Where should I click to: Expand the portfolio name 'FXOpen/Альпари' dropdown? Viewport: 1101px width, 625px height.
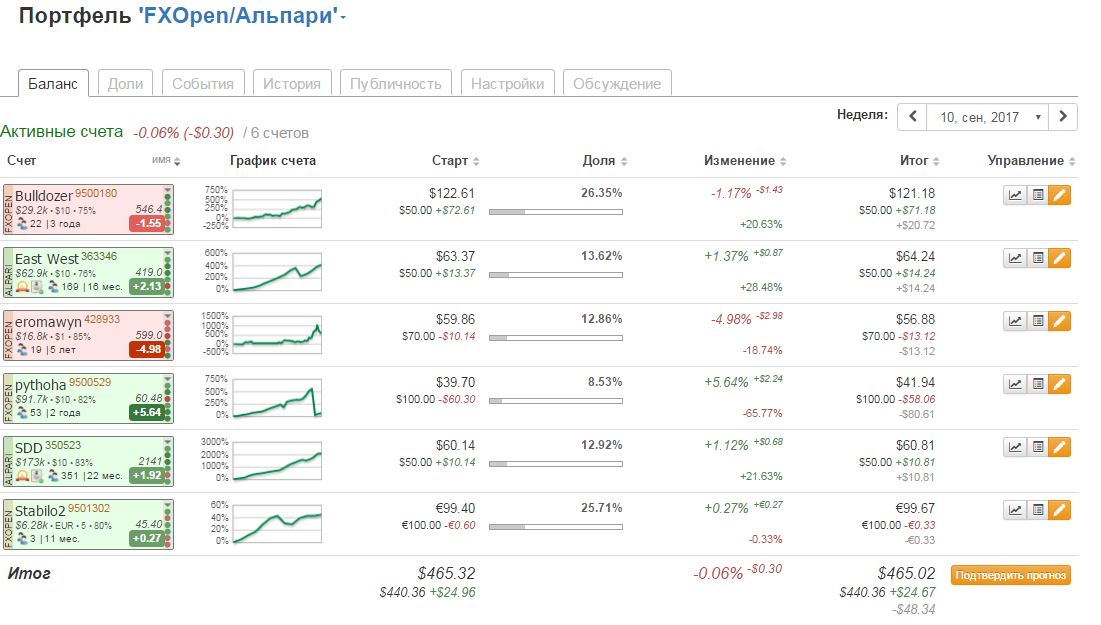[x=343, y=17]
